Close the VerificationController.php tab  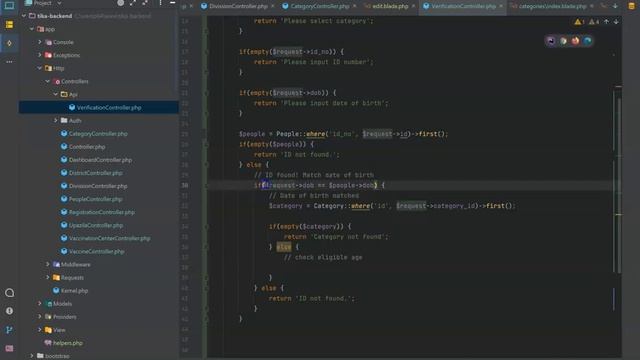tap(501, 6)
